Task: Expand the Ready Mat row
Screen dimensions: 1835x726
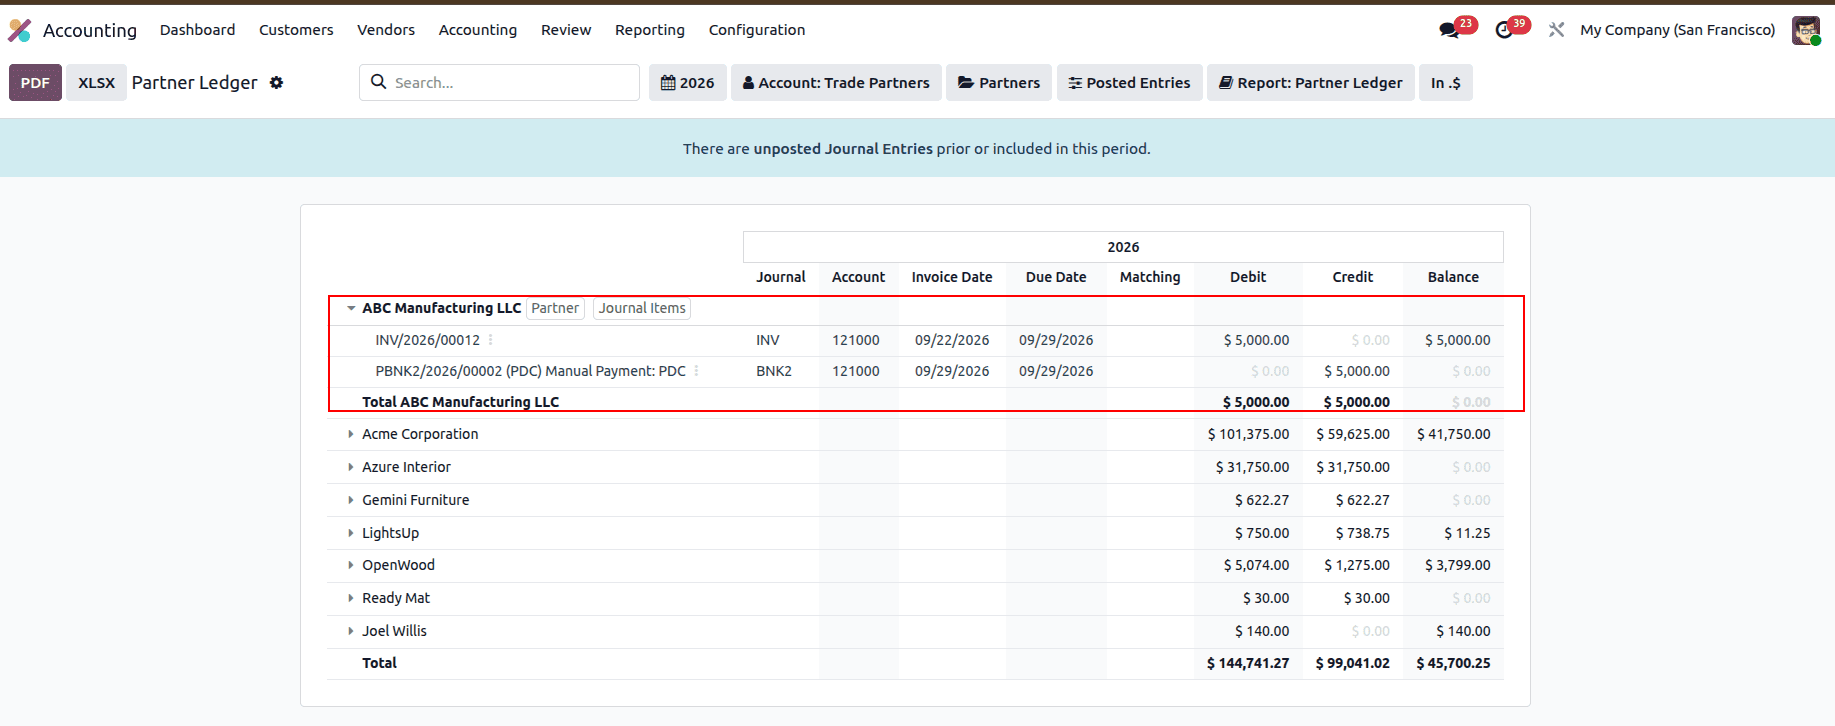Action: [x=351, y=598]
